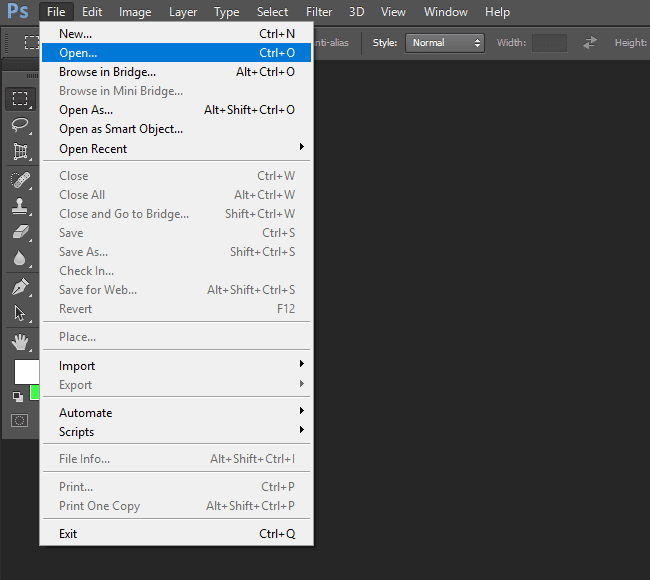Viewport: 650px width, 580px height.
Task: Choose Browse in Mini Bridge...
Action: [176, 91]
